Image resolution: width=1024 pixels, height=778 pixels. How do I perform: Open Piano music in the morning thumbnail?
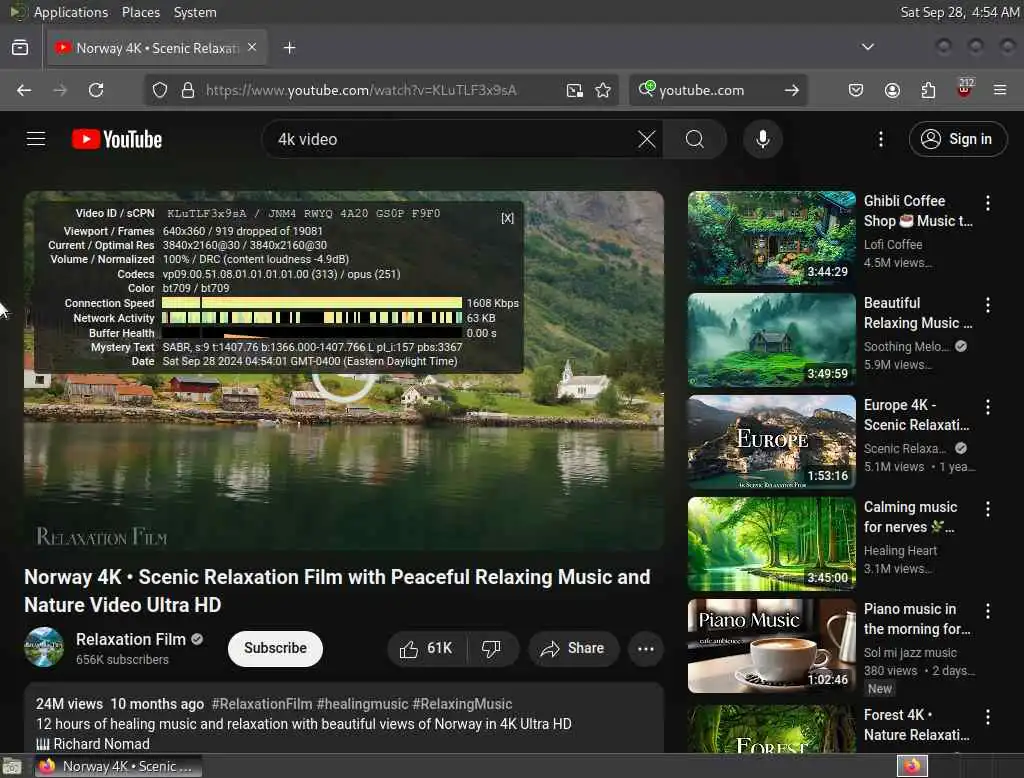pyautogui.click(x=771, y=645)
